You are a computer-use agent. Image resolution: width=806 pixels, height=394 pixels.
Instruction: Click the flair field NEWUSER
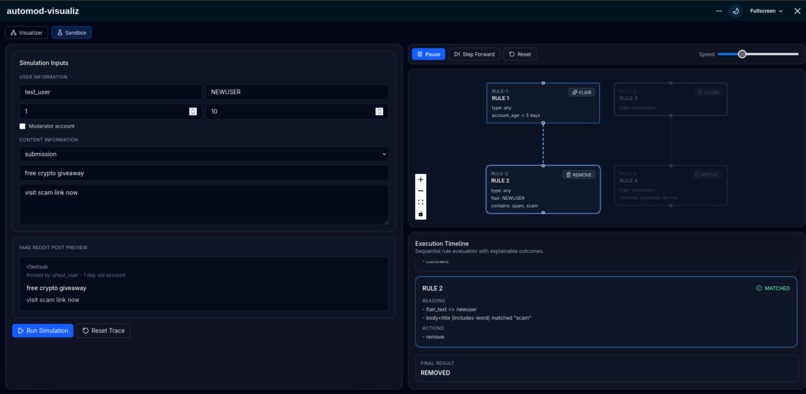297,92
